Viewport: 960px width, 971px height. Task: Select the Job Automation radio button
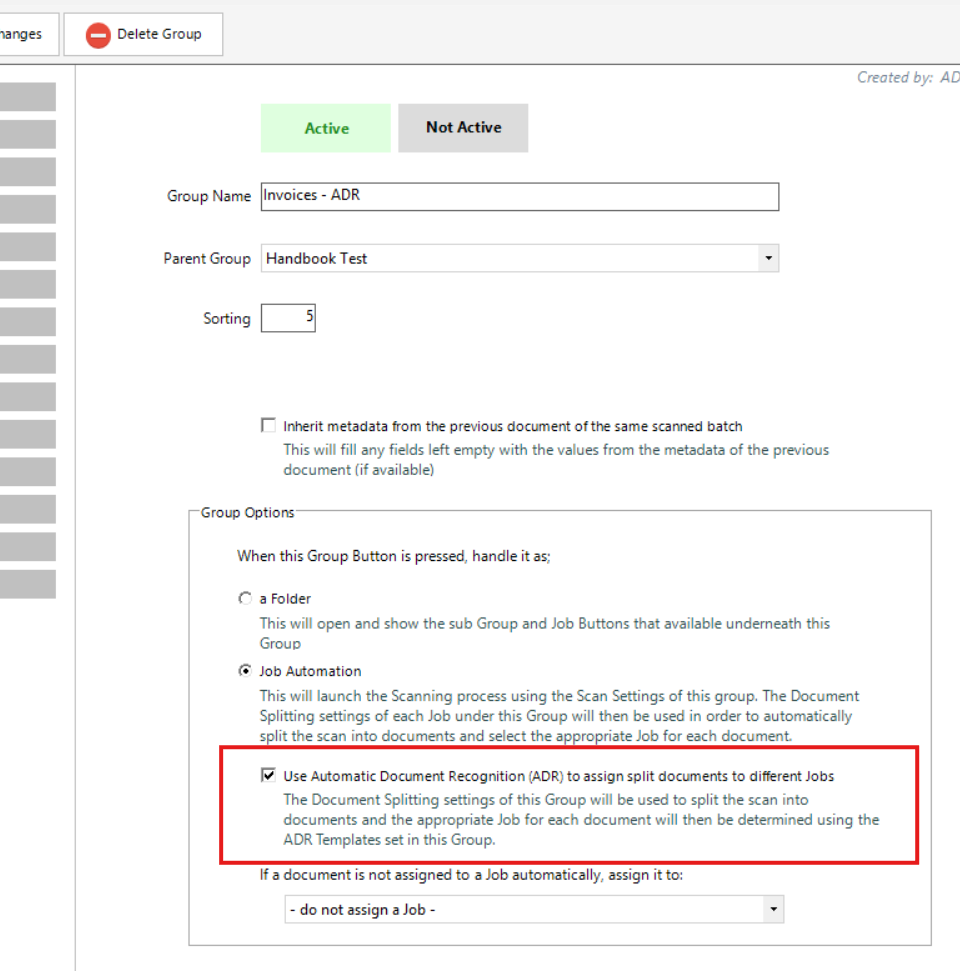coord(245,671)
